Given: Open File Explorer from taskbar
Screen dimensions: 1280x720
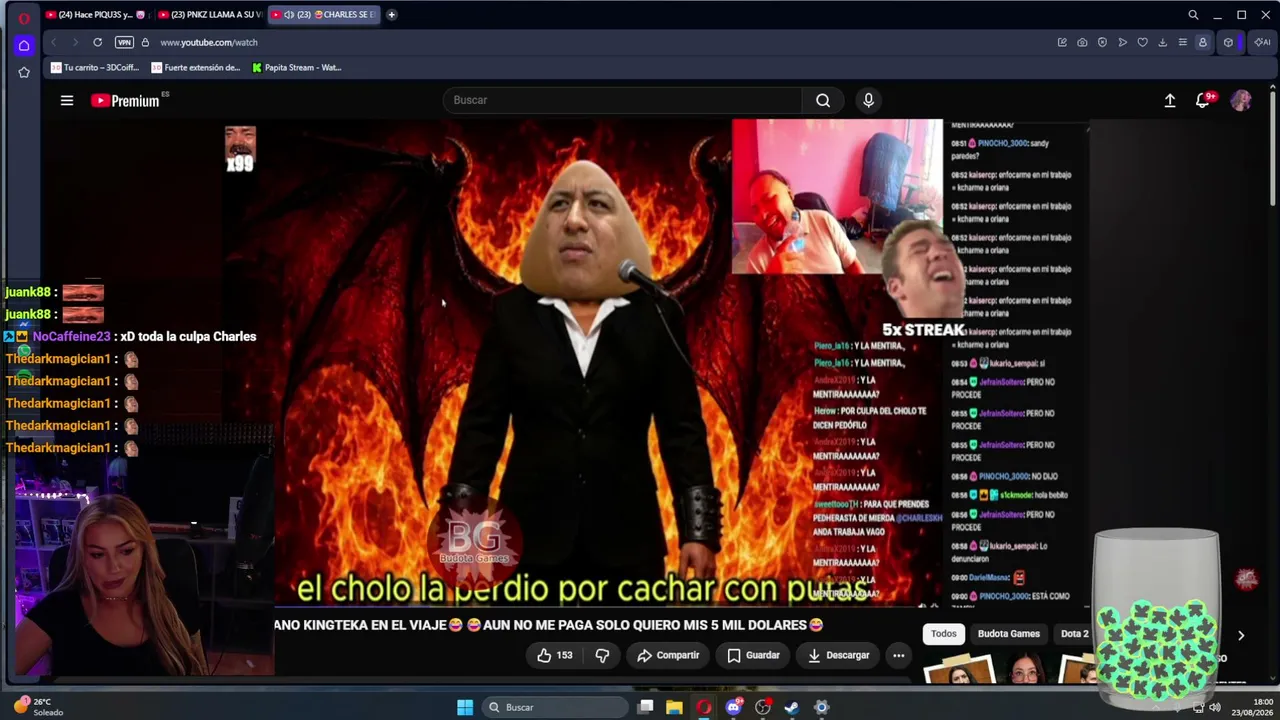Looking at the screenshot, I should [674, 707].
